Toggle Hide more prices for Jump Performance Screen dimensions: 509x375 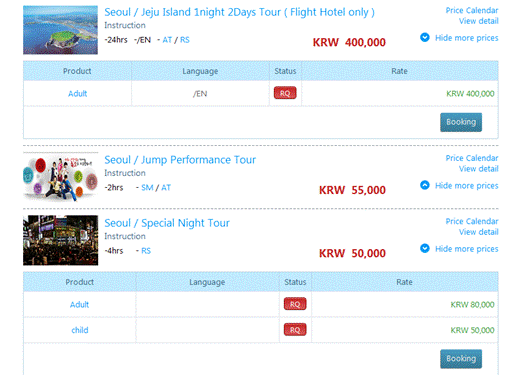[x=466, y=185]
